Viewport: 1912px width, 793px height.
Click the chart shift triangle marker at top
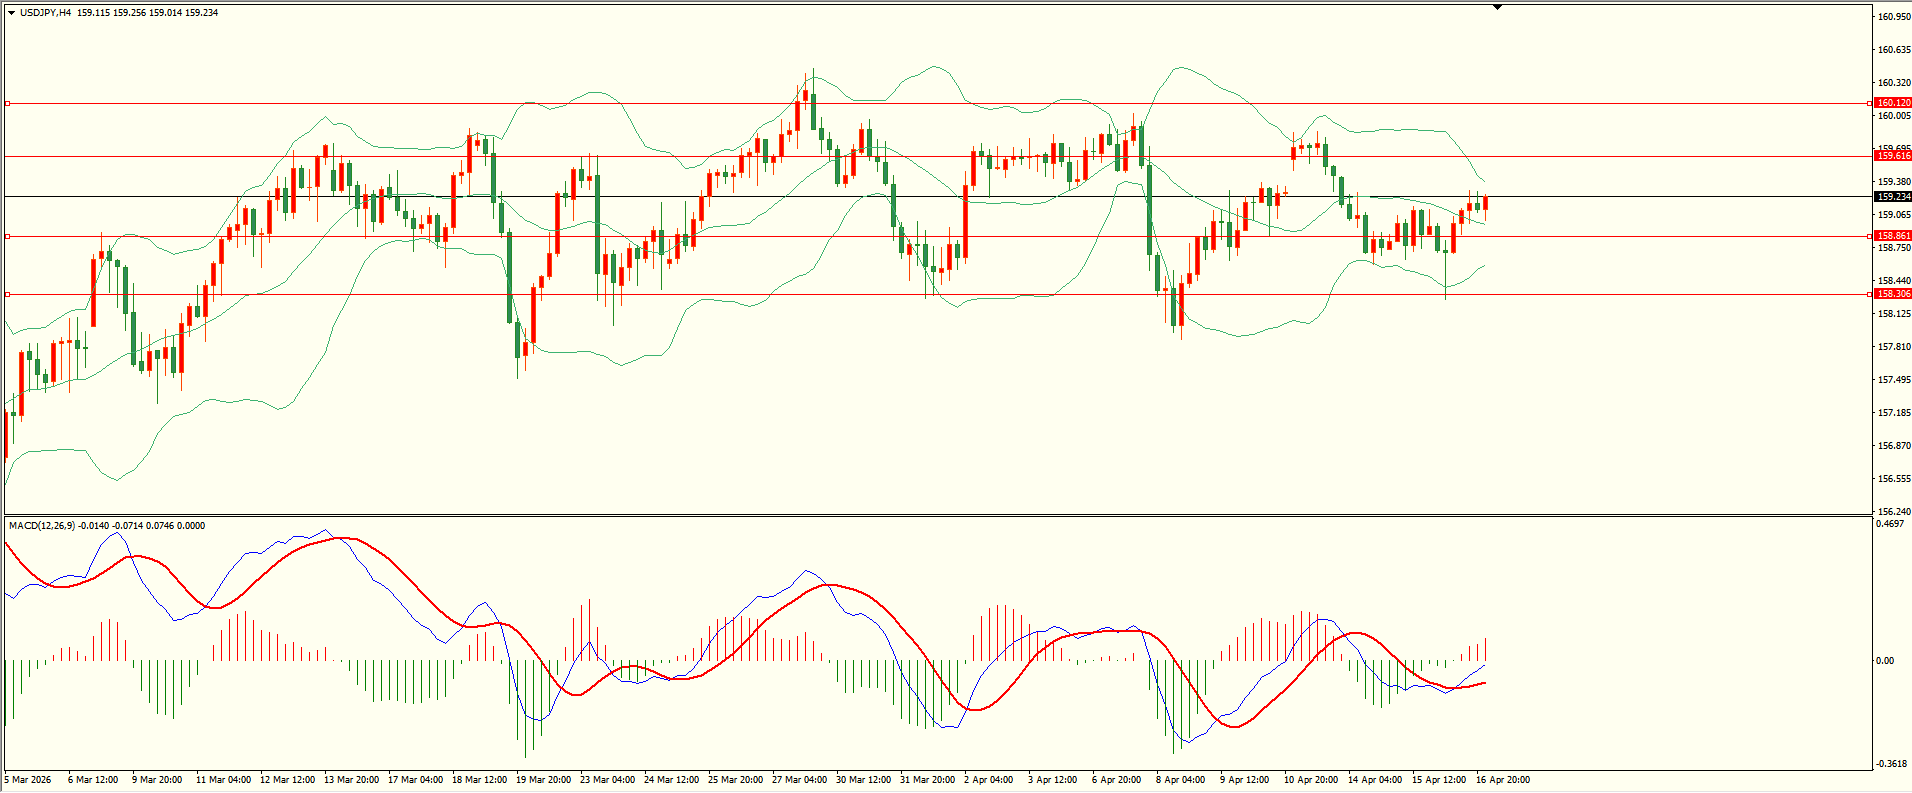click(1497, 7)
